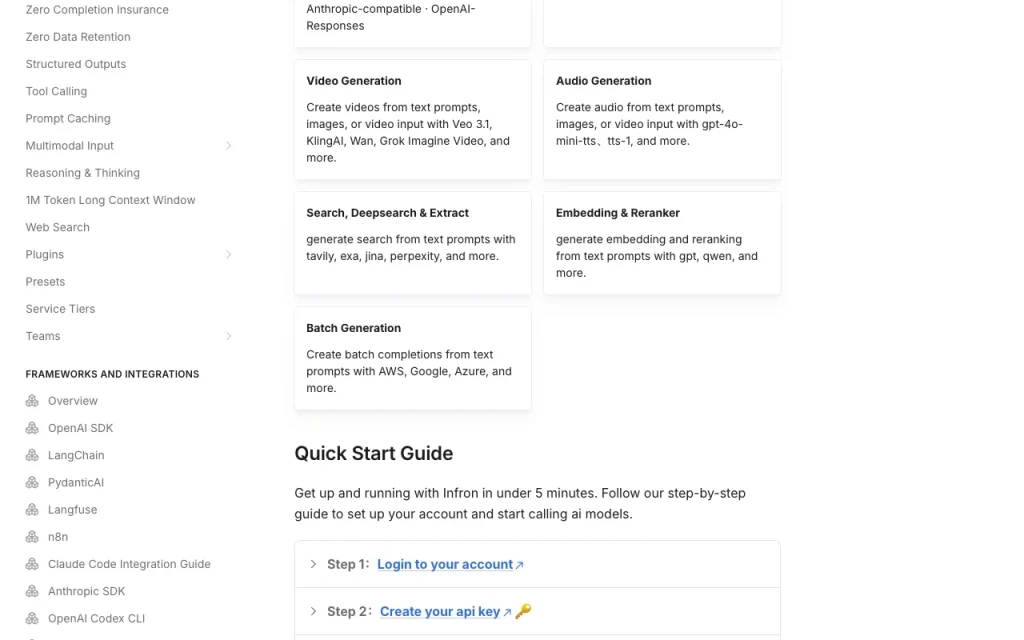Image resolution: width=1024 pixels, height=640 pixels.
Task: Open Claude Code Integration Guide
Action: click(129, 564)
